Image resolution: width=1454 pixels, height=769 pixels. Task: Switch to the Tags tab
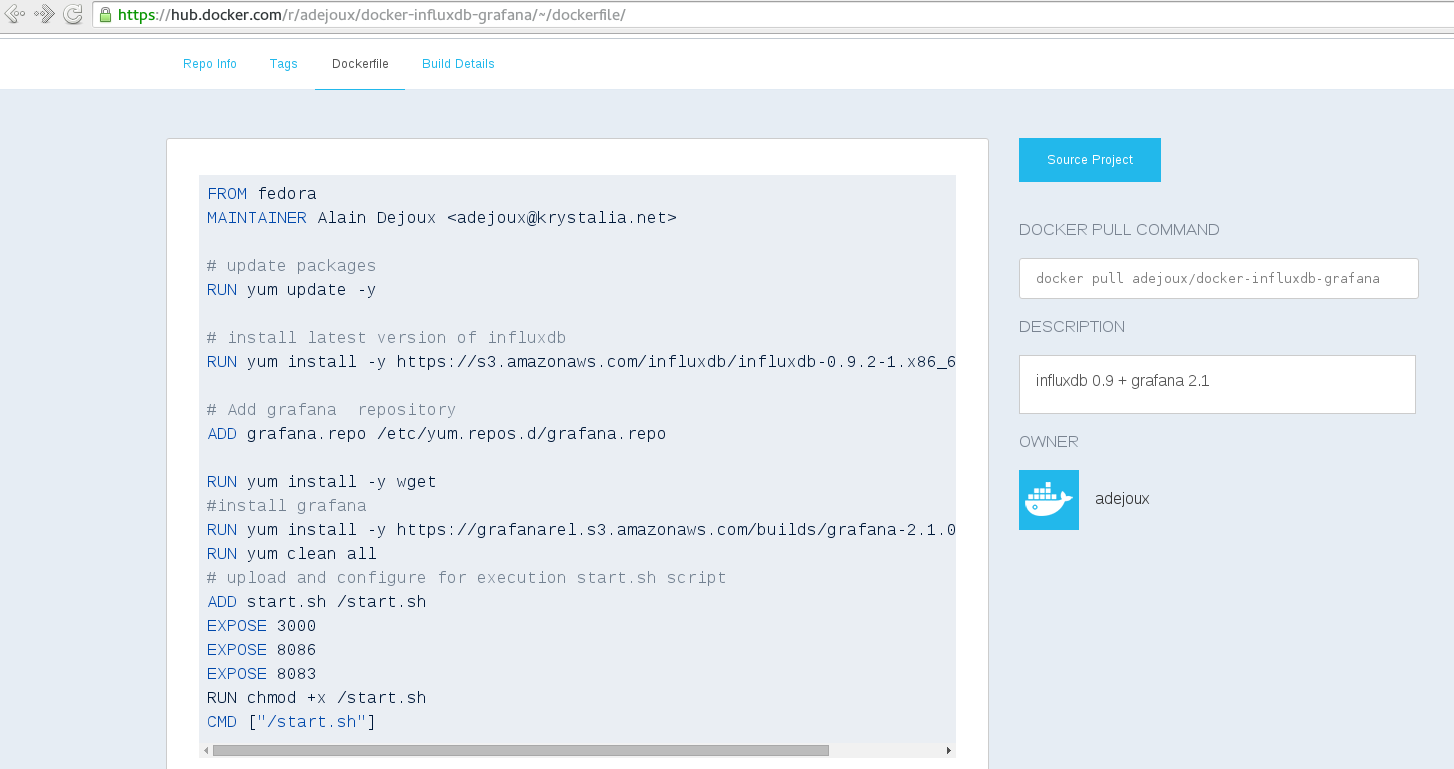click(x=284, y=64)
